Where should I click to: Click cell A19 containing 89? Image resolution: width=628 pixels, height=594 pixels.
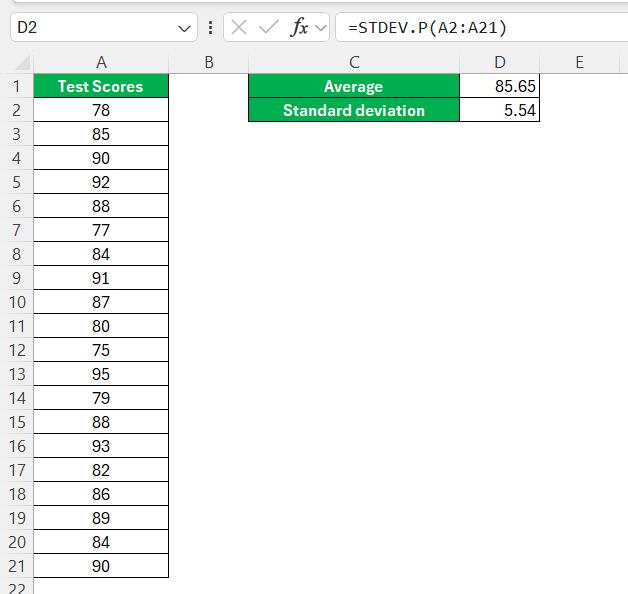tap(101, 518)
